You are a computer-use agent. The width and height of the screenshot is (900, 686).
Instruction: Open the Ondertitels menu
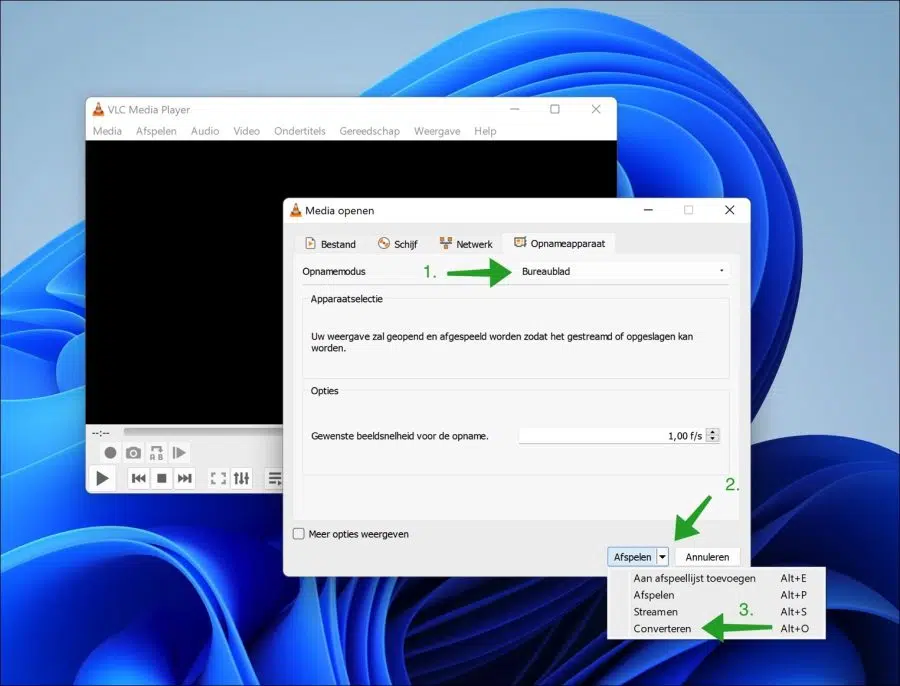pyautogui.click(x=300, y=131)
